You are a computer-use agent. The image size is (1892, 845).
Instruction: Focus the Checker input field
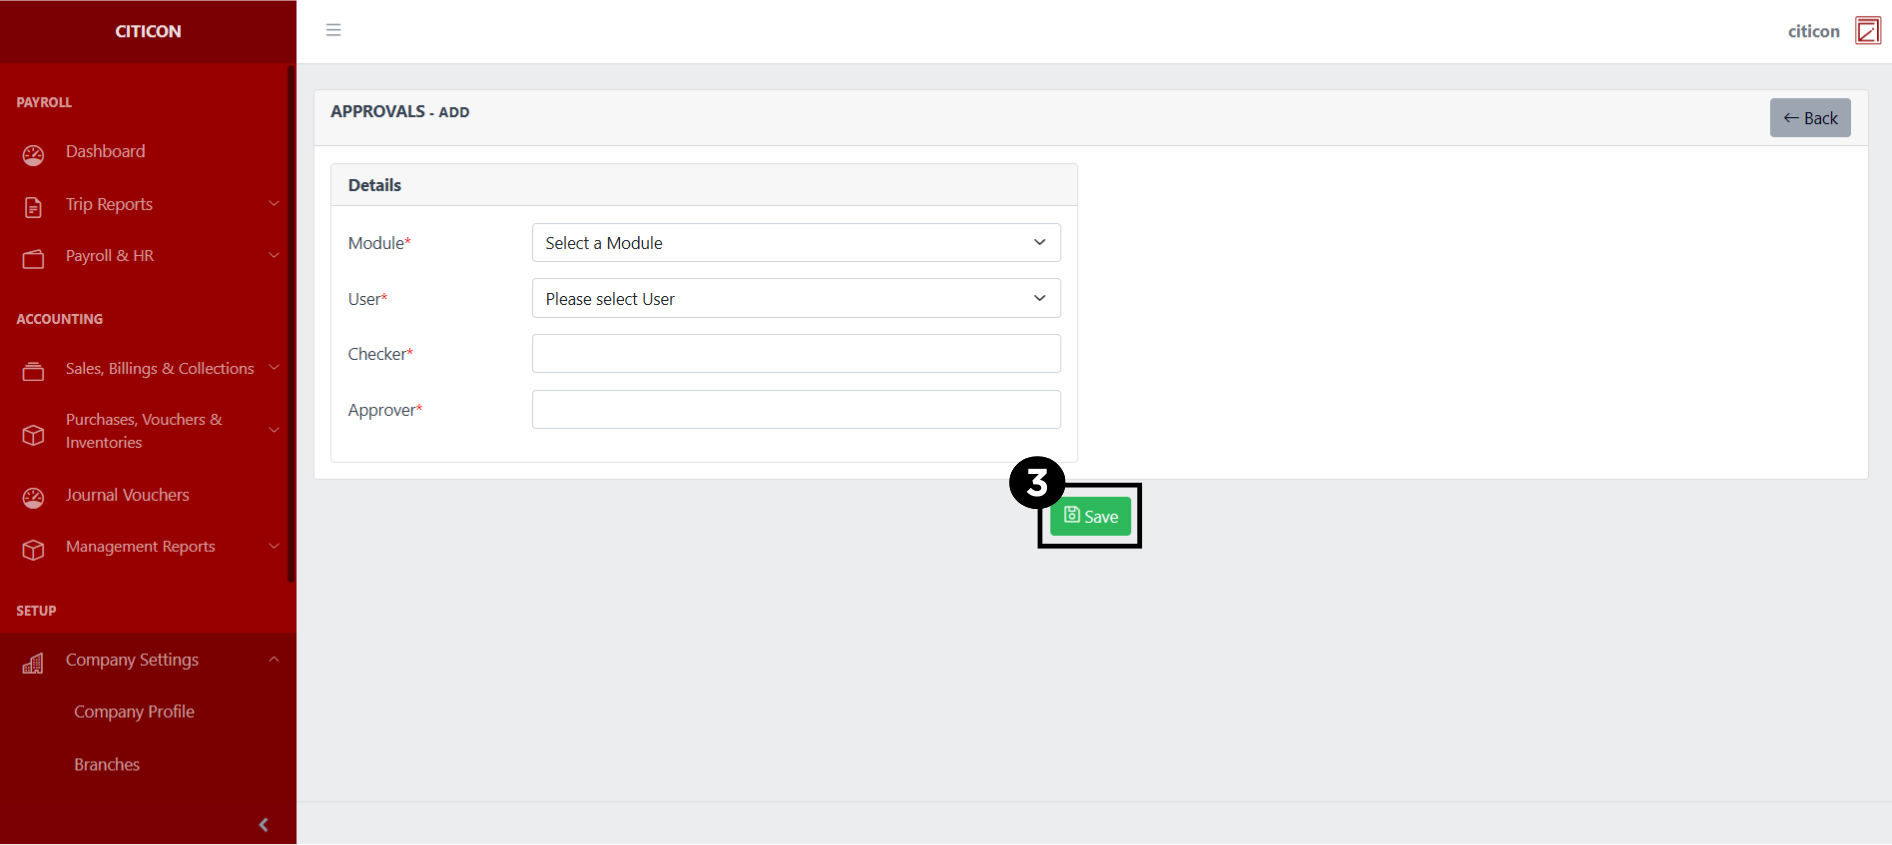pos(795,354)
